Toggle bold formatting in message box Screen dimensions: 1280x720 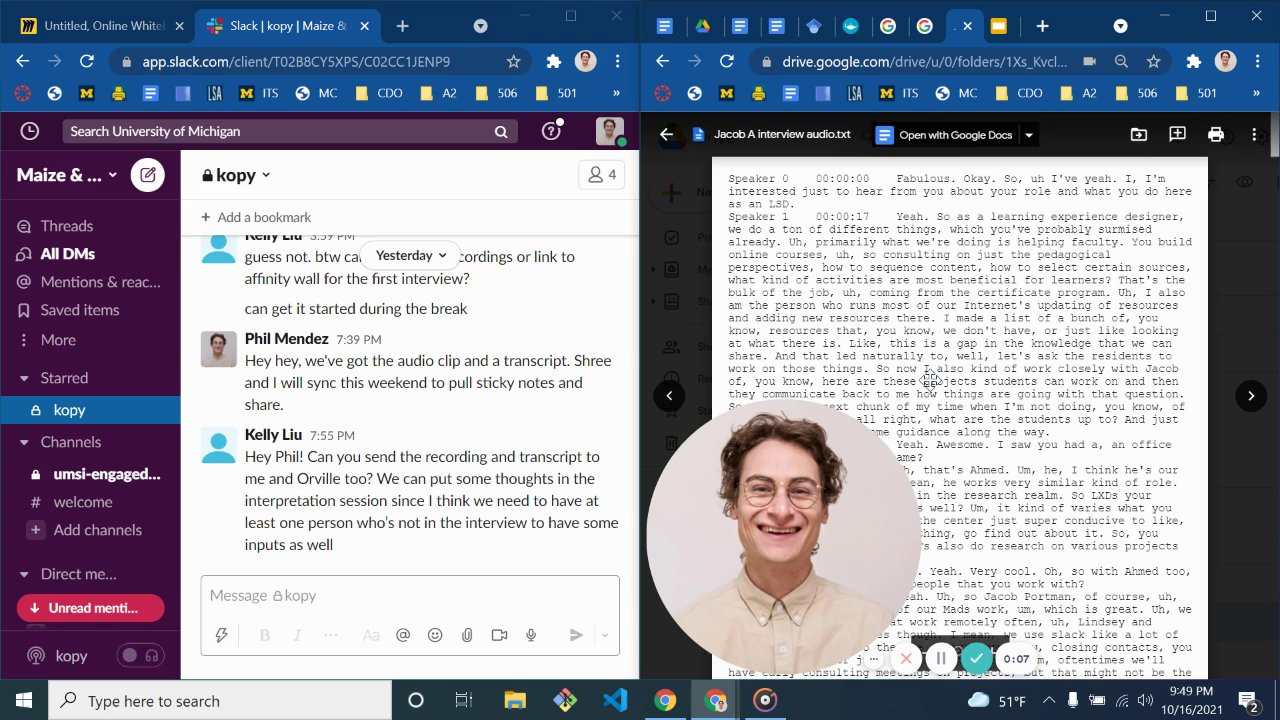click(x=265, y=635)
